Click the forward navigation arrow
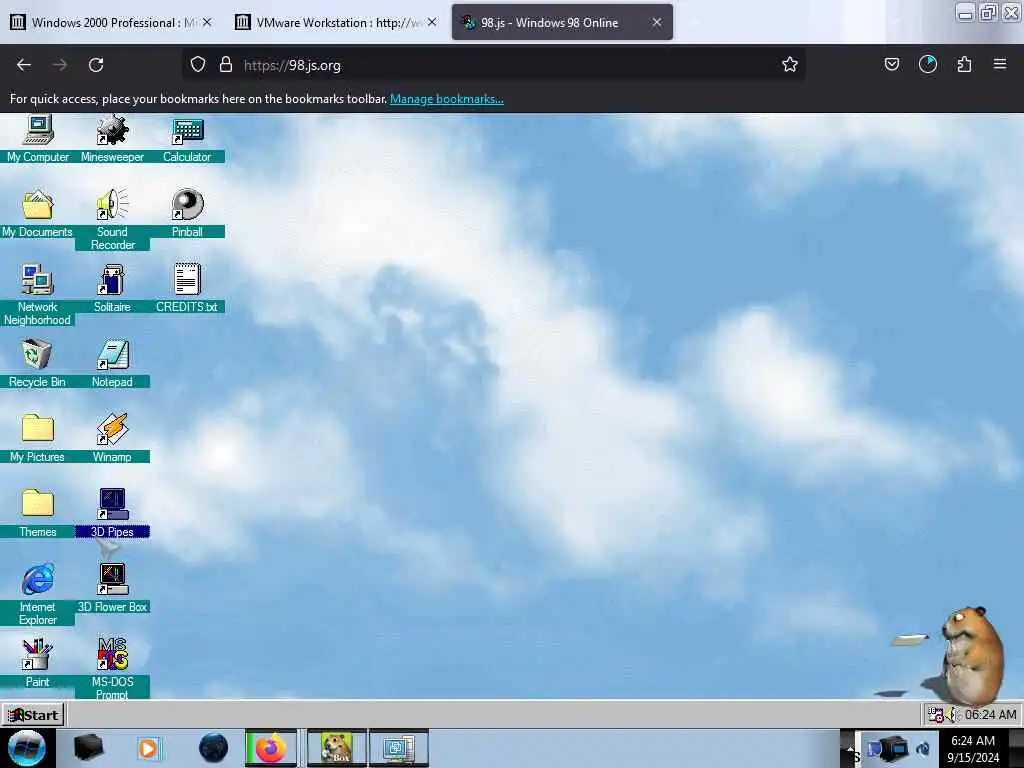The width and height of the screenshot is (1024, 768). click(60, 65)
